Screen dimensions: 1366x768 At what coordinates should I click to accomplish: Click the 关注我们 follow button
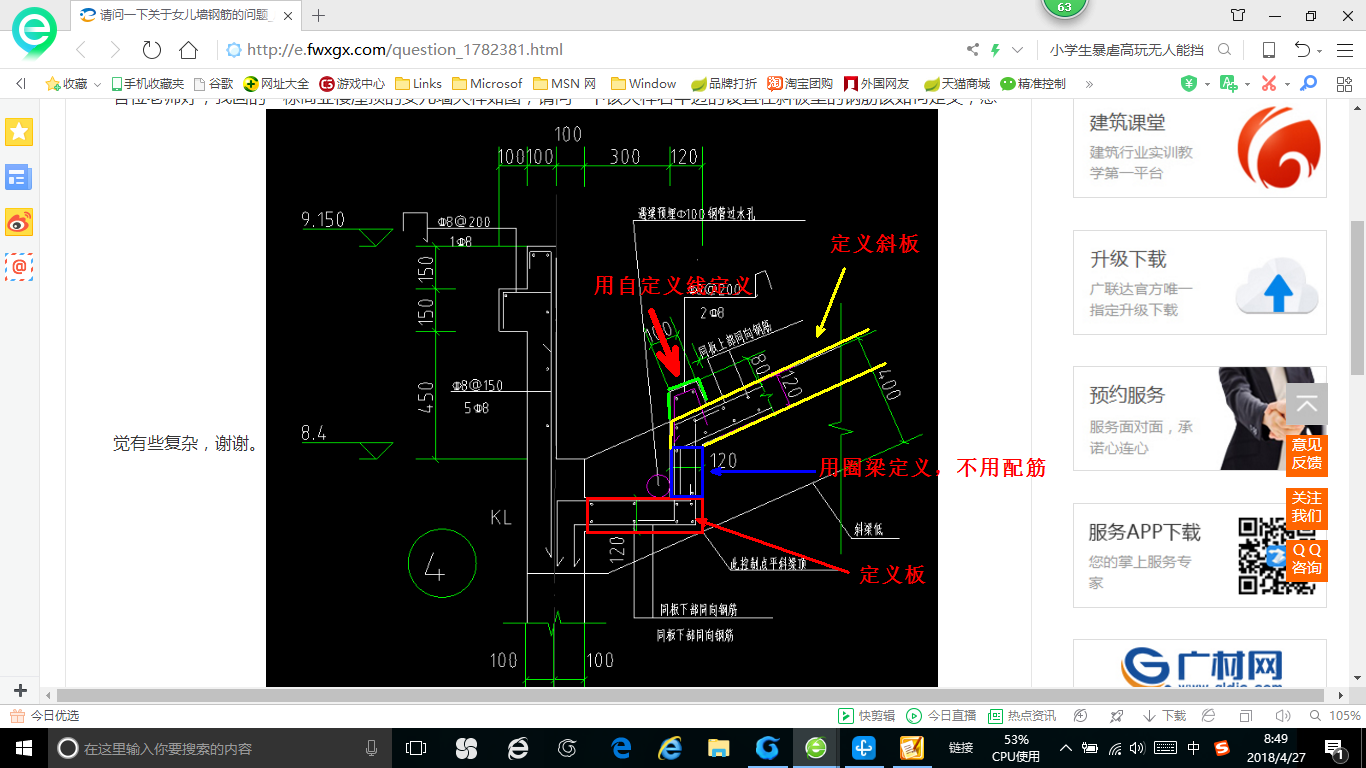1307,507
